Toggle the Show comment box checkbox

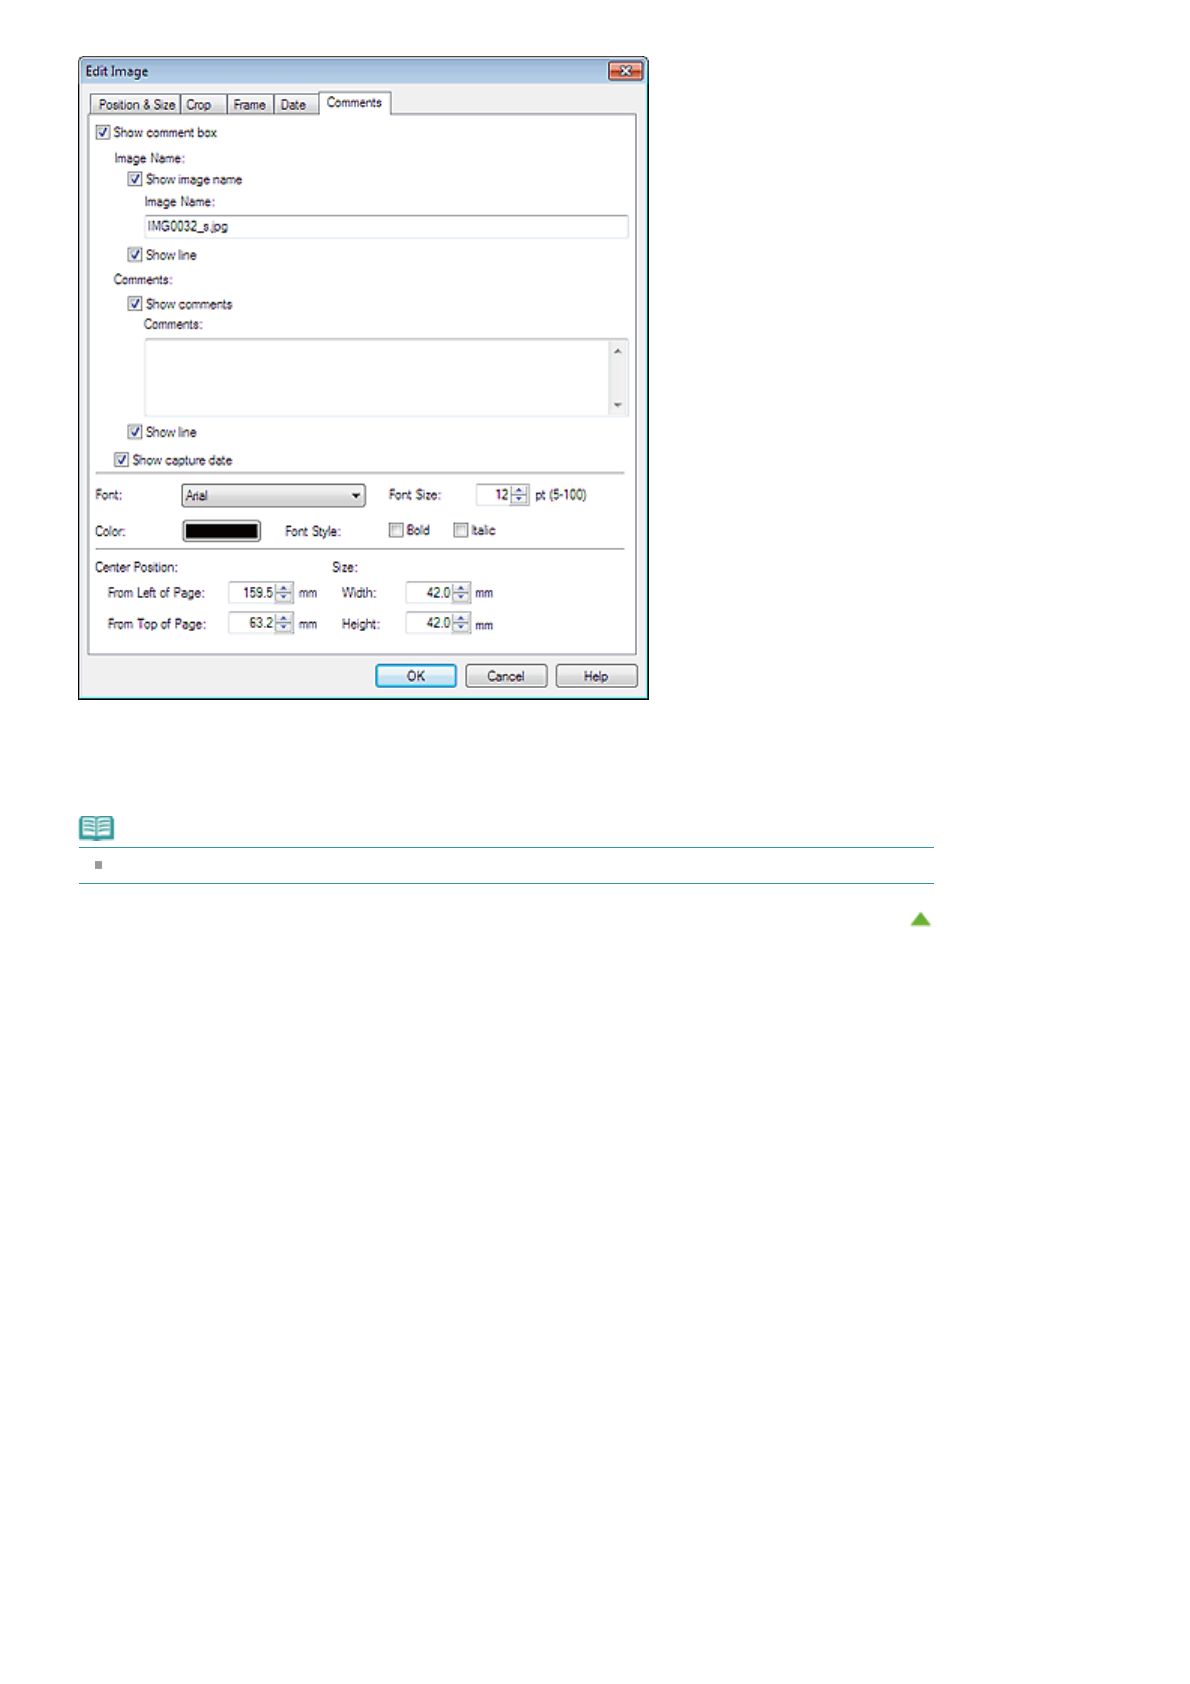click(103, 132)
